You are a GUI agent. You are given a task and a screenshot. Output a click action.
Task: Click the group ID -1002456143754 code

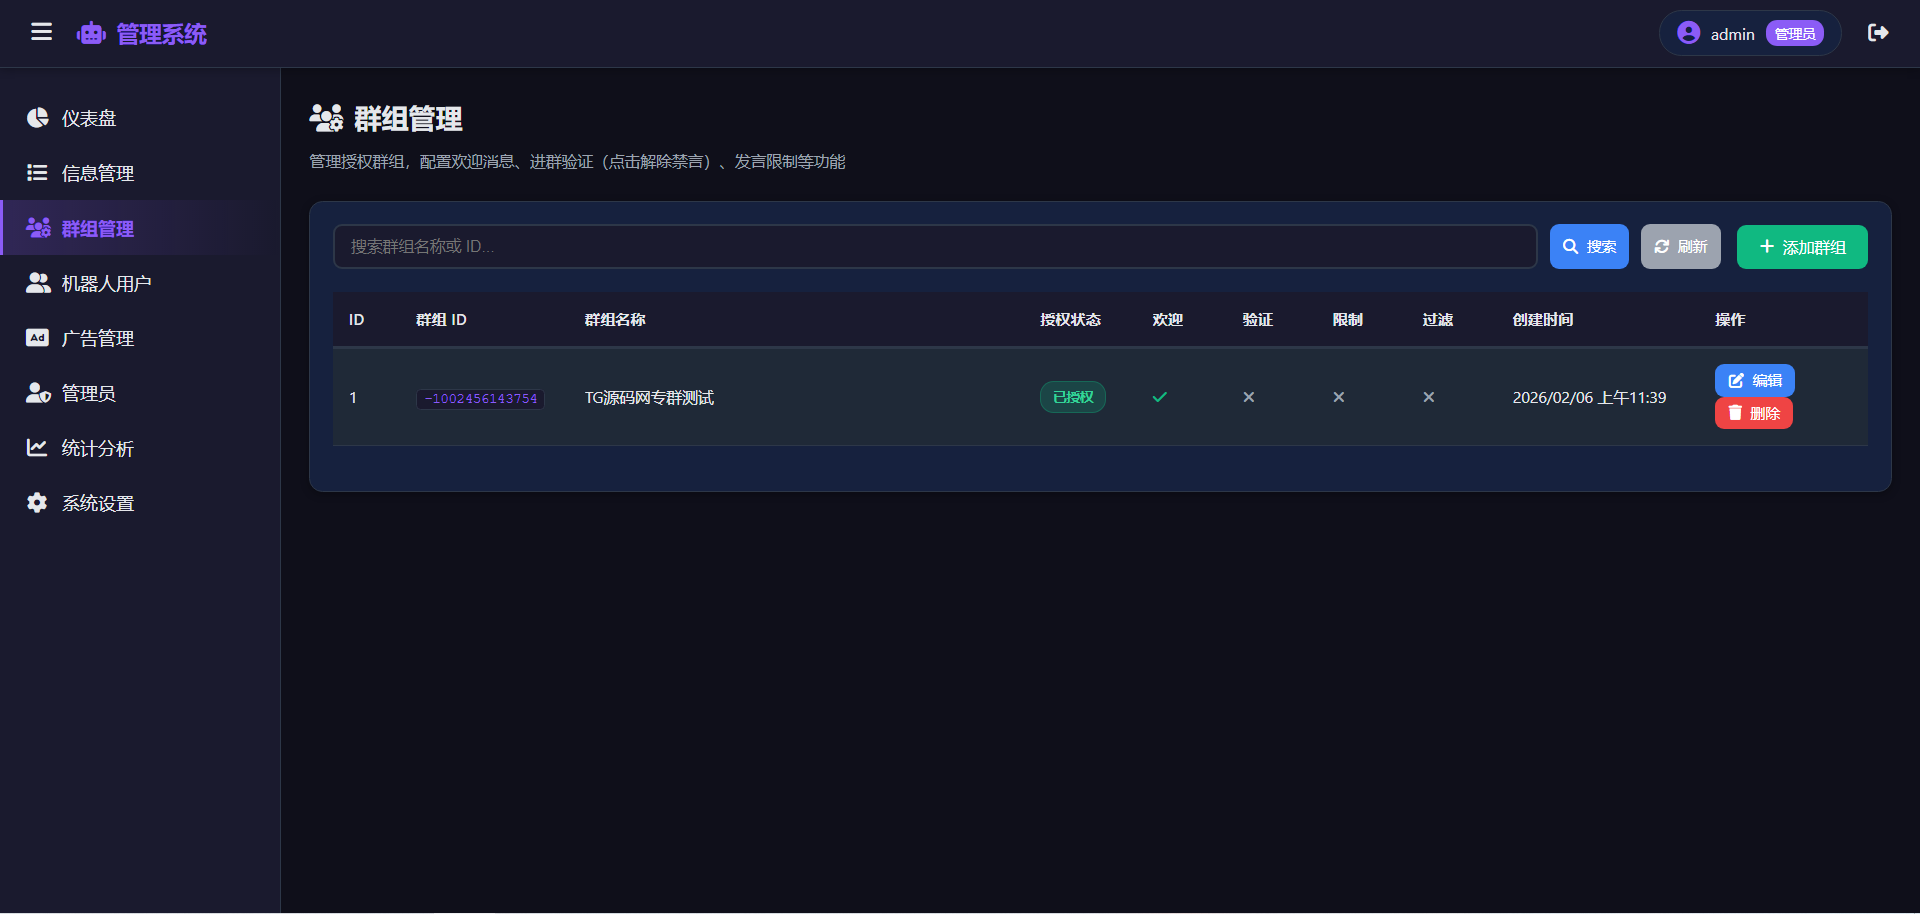click(x=480, y=399)
